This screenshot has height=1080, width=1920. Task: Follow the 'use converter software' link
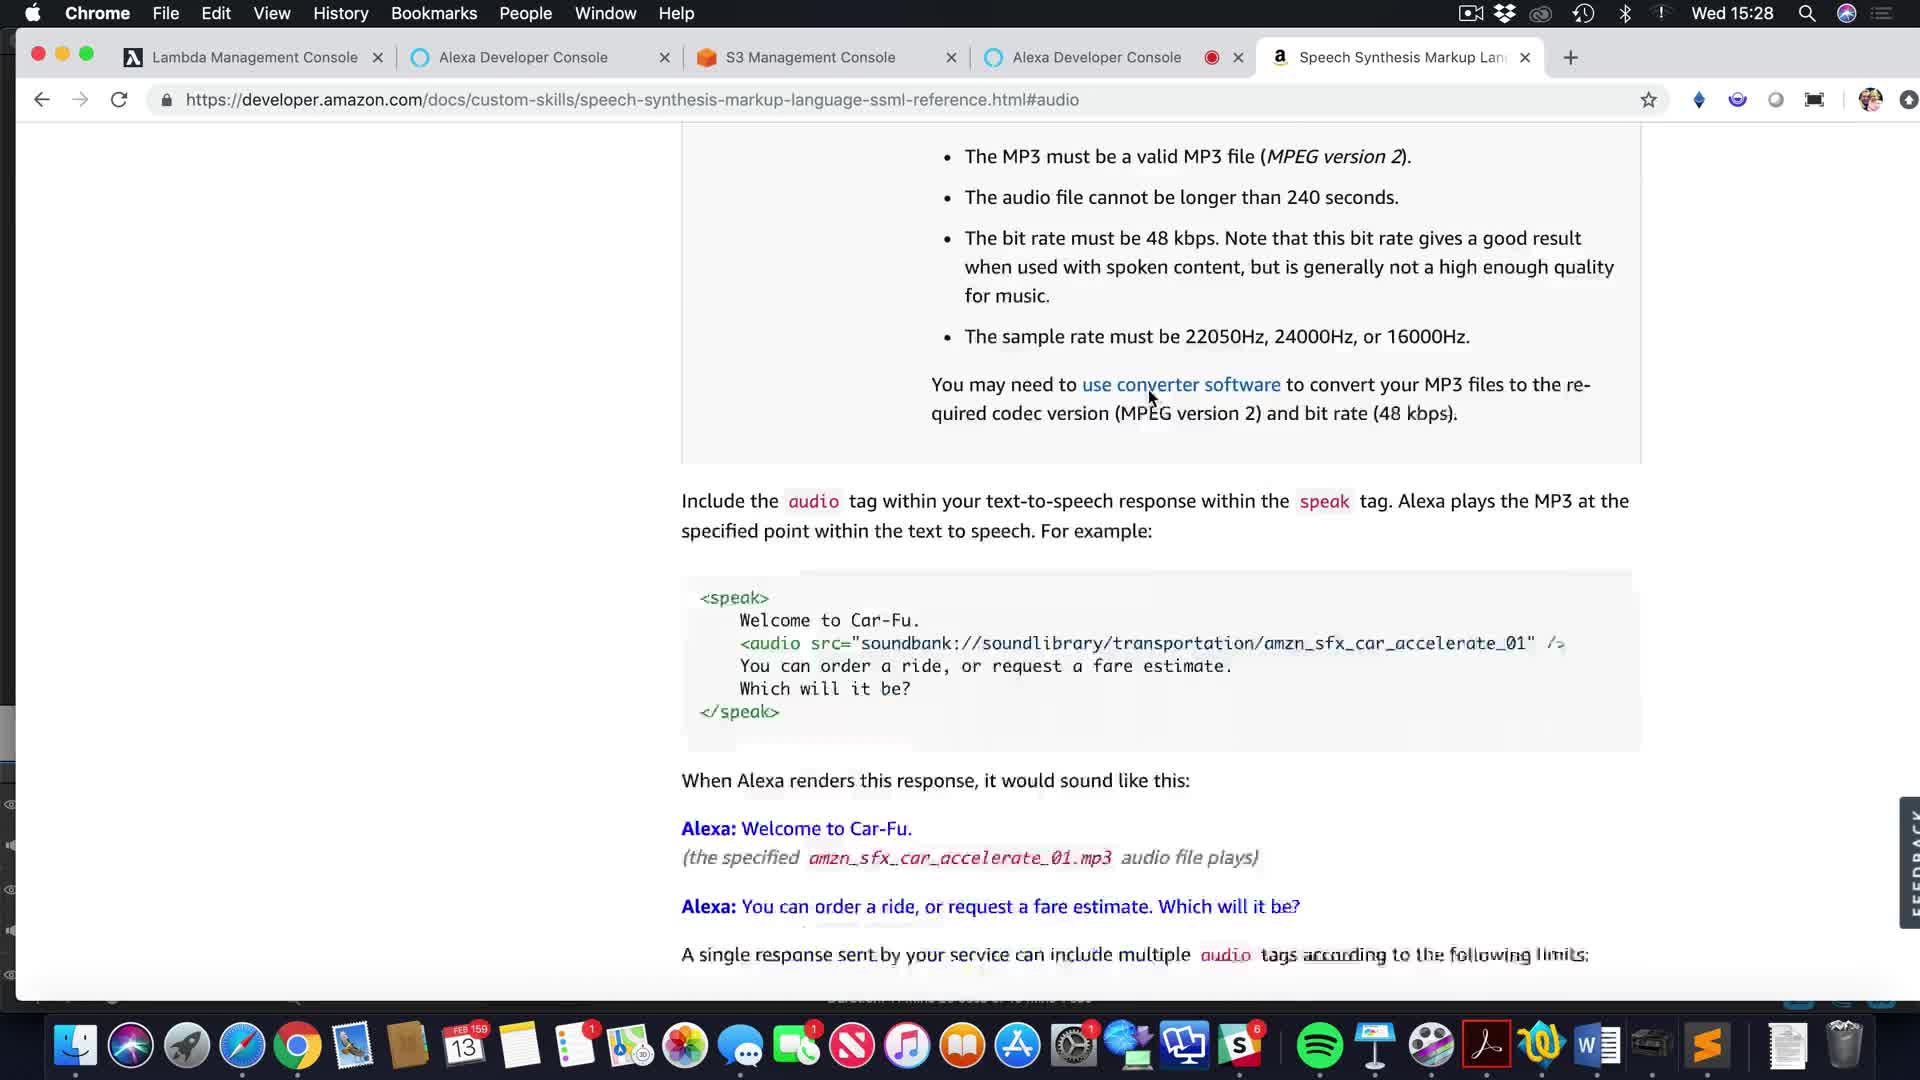[x=1180, y=384]
